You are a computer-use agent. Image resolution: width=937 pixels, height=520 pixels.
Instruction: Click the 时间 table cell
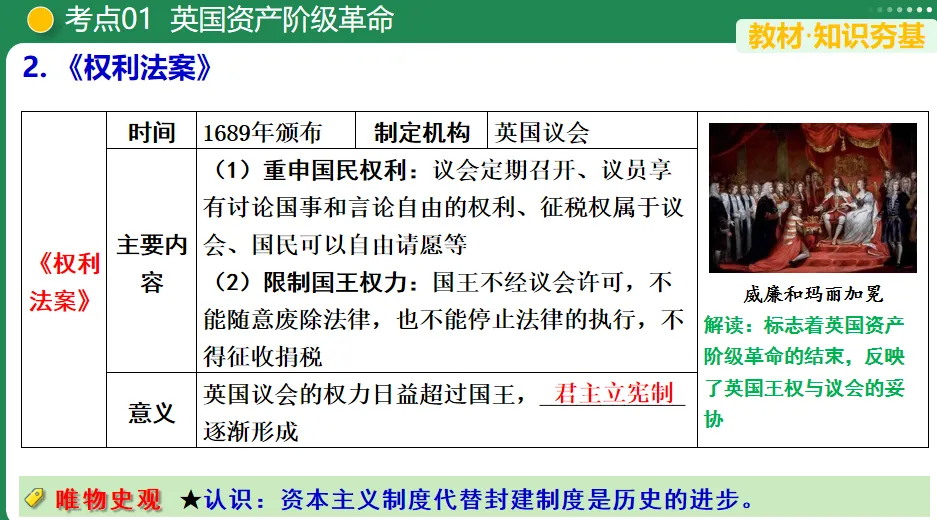(x=152, y=131)
